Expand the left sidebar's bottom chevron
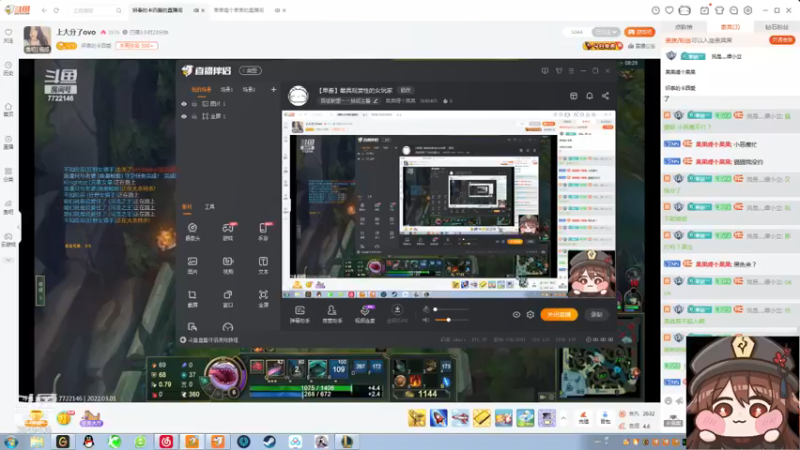Screen dimensions: 800x450 (8, 260)
